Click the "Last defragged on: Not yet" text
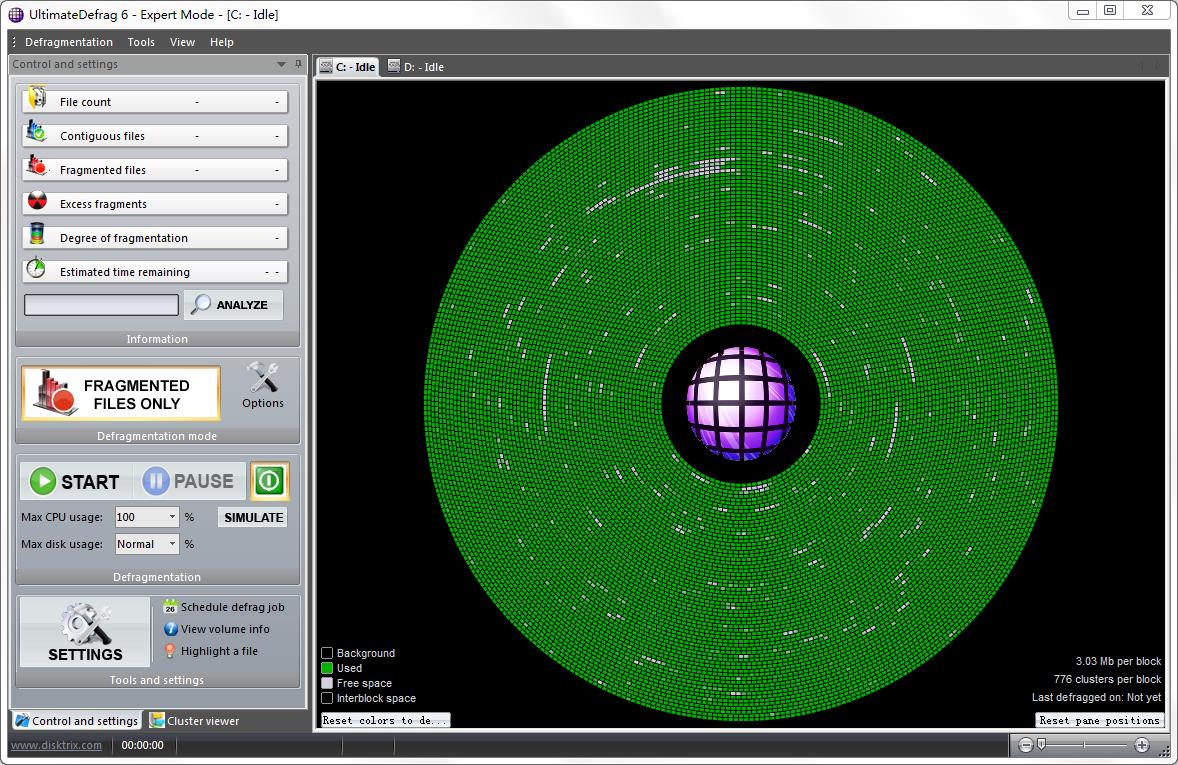The height and width of the screenshot is (765, 1178). [x=1096, y=697]
